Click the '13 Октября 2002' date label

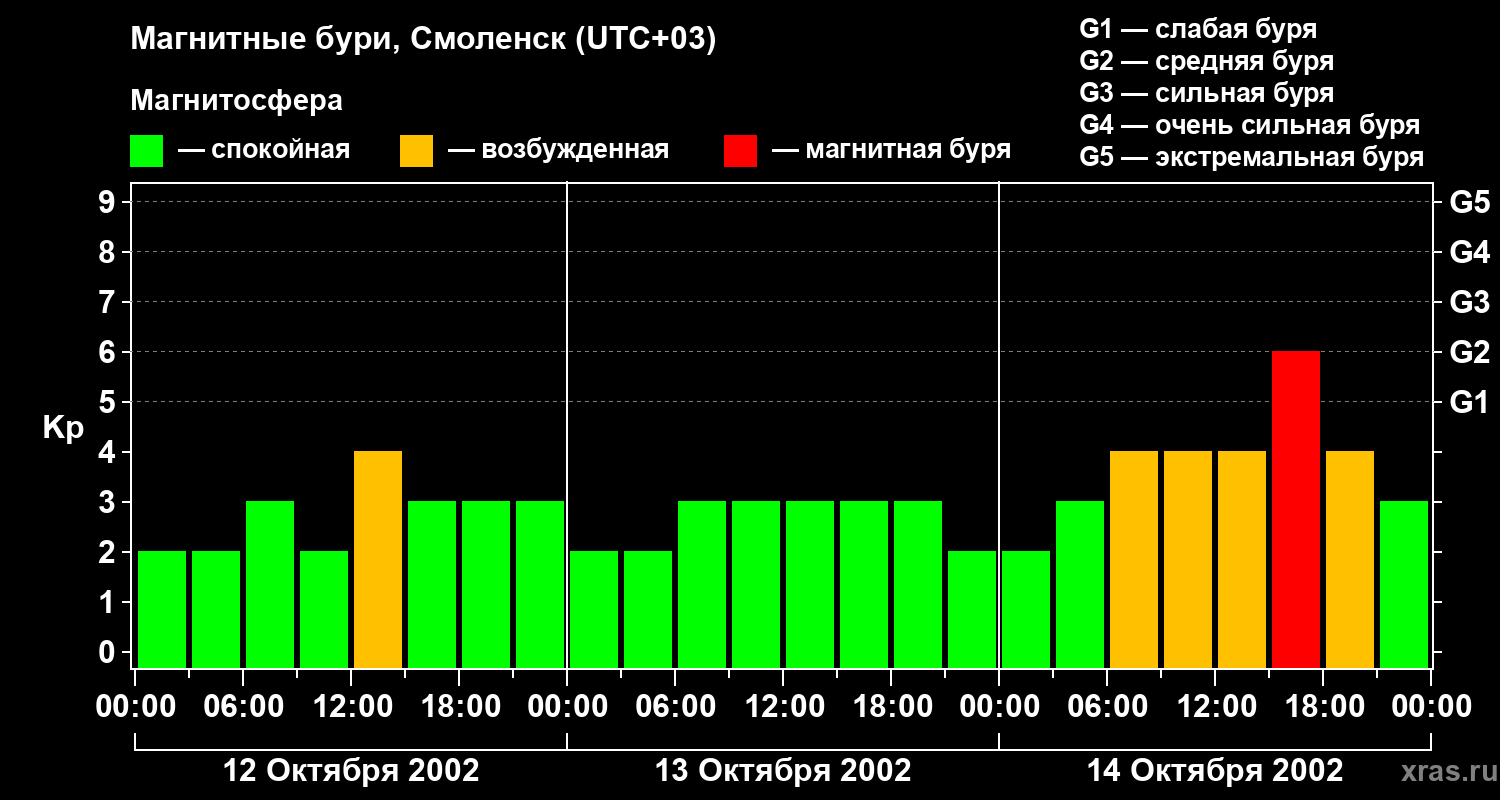(x=783, y=771)
